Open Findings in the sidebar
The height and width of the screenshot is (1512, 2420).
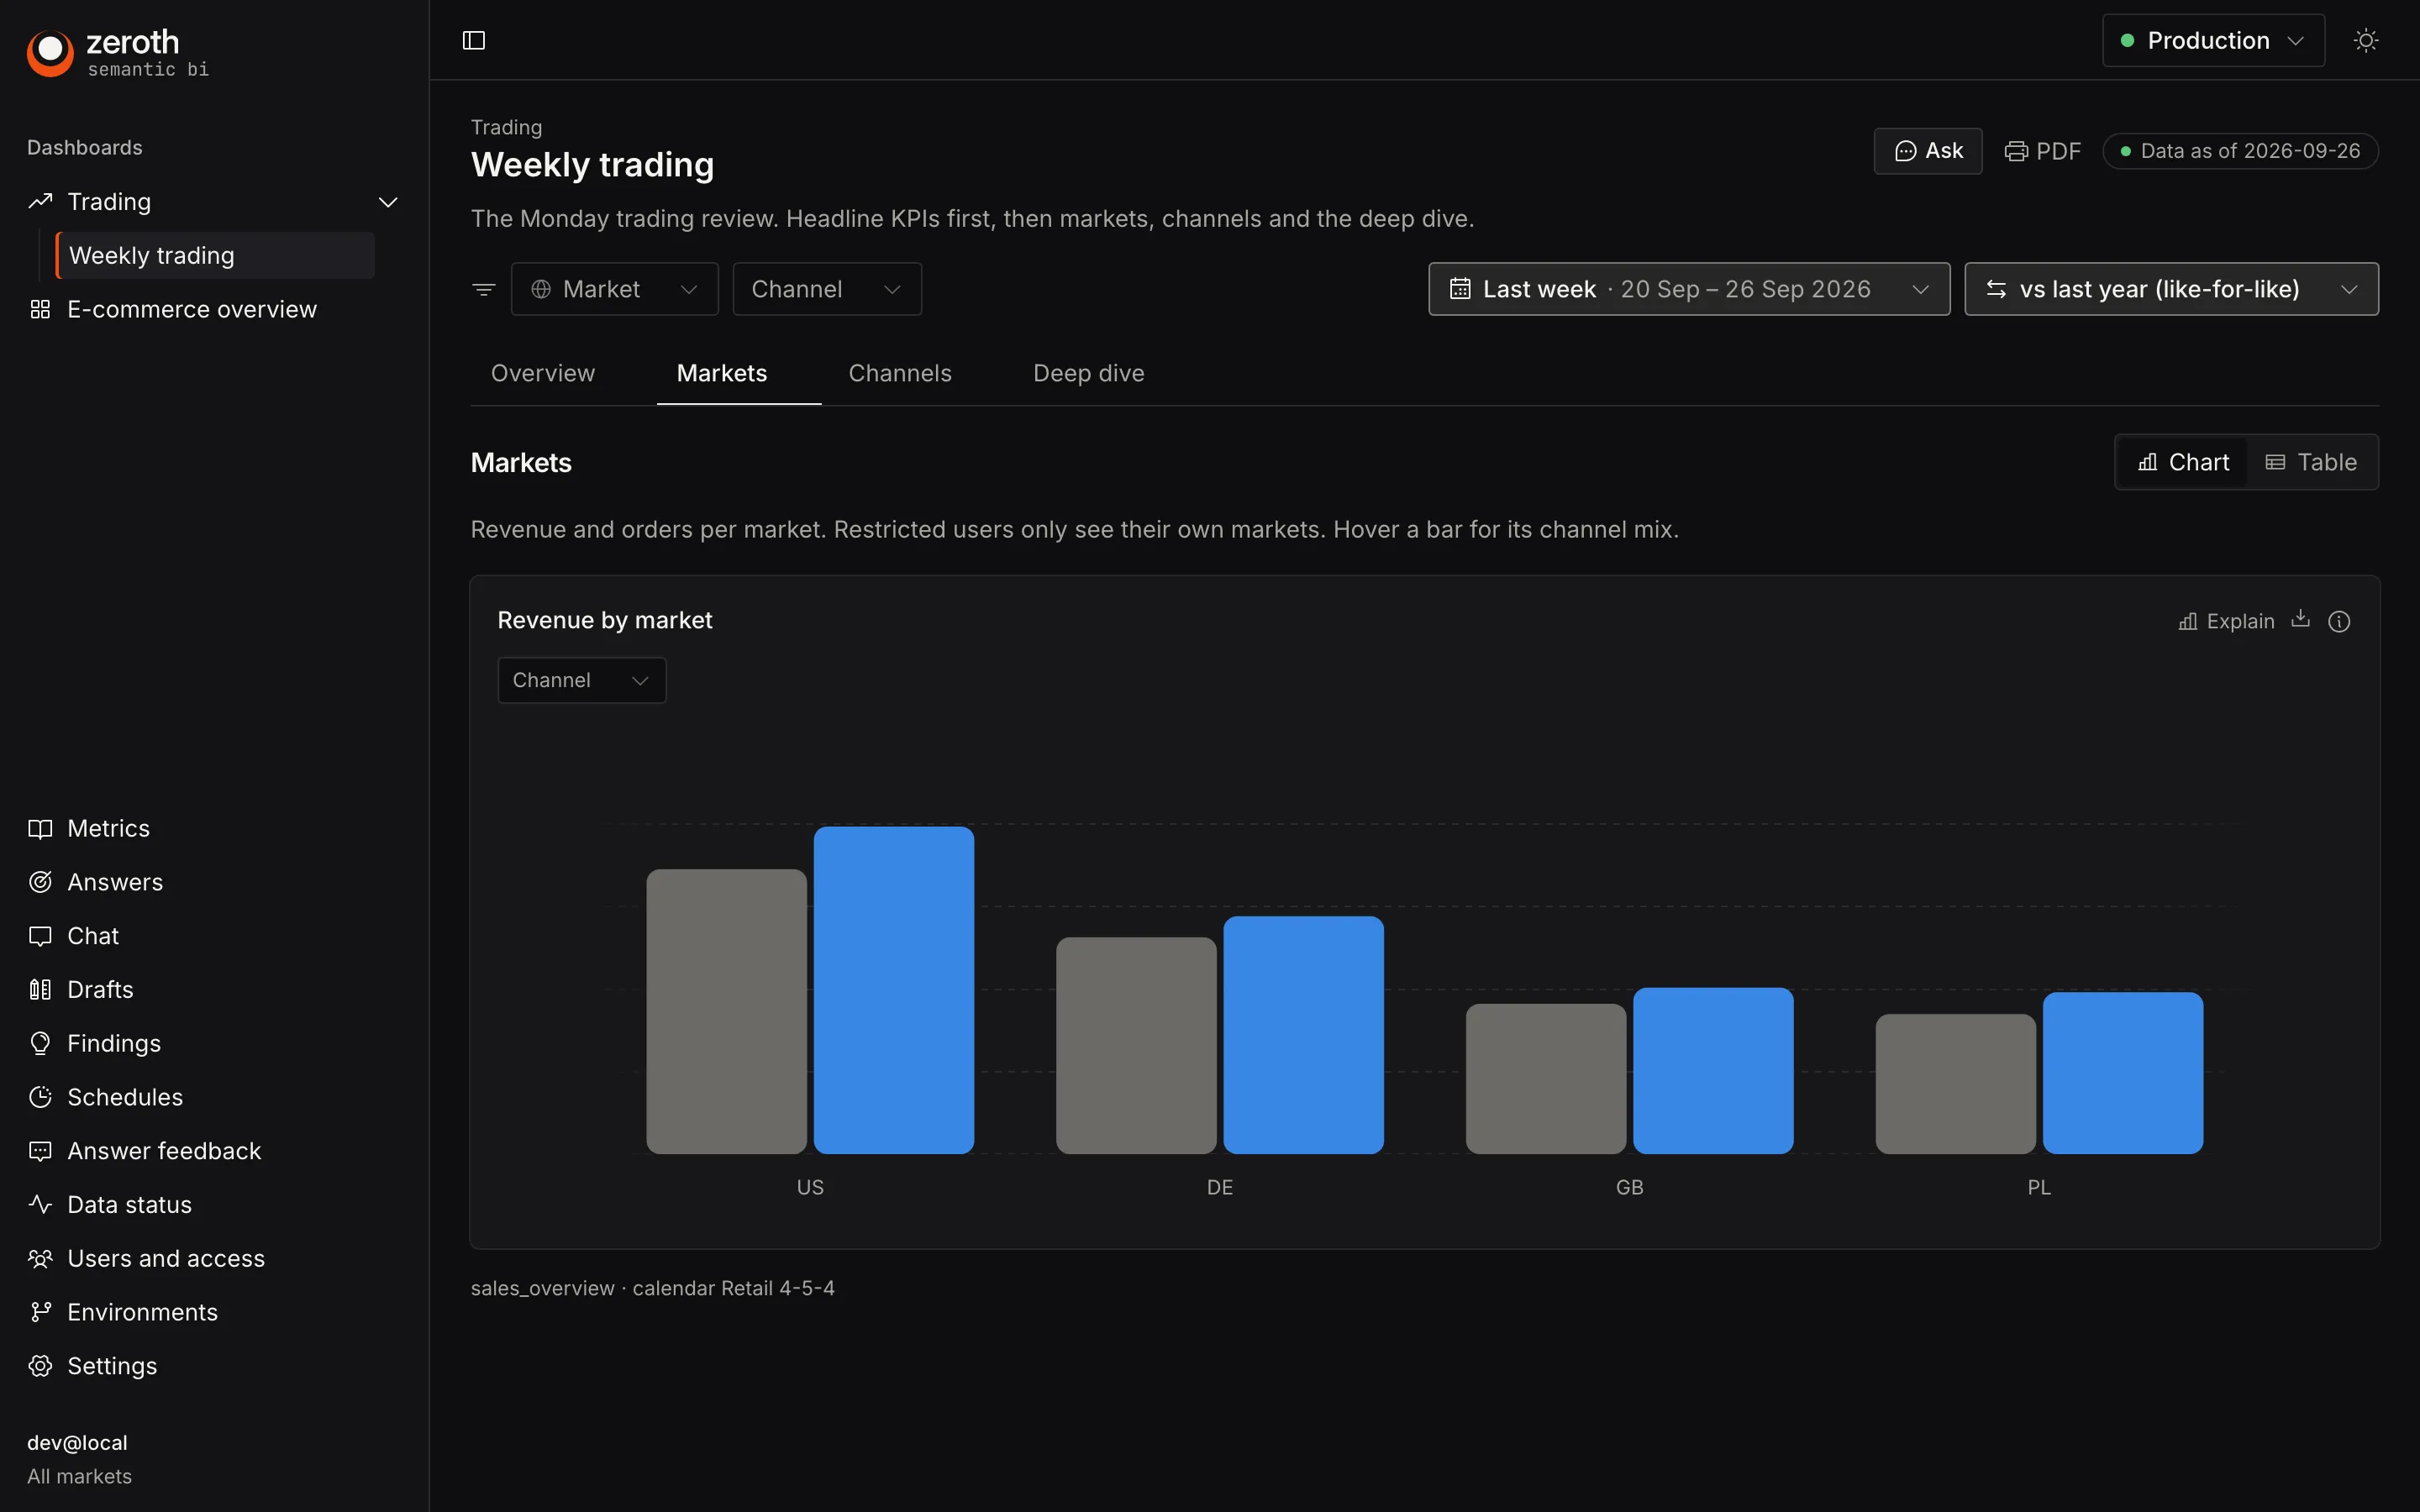pyautogui.click(x=214, y=1044)
